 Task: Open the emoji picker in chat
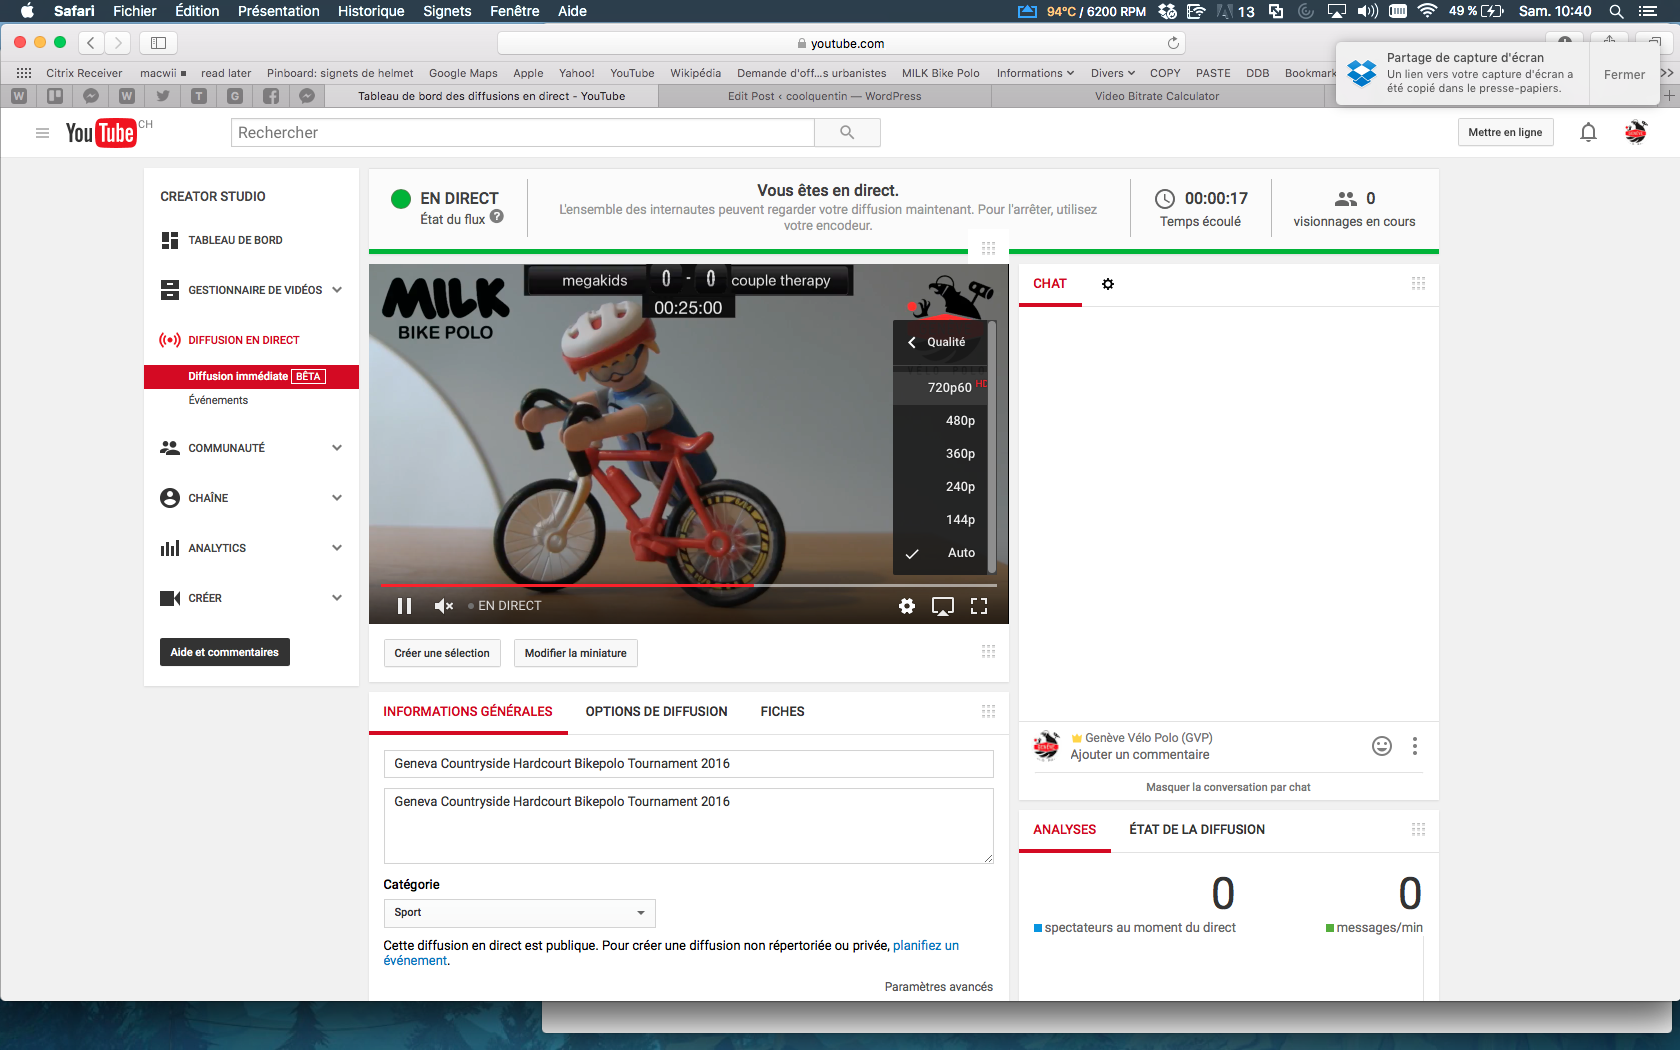[x=1382, y=746]
